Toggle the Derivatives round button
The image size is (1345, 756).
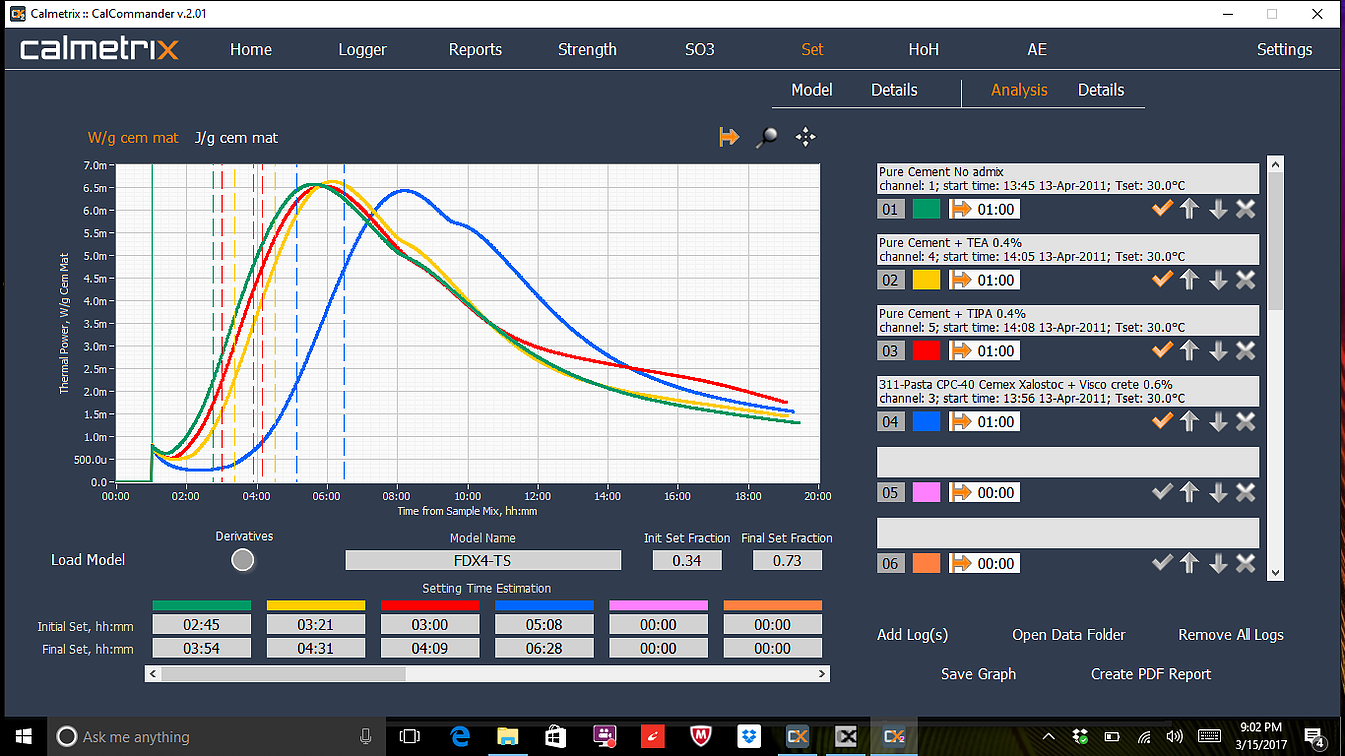[243, 560]
